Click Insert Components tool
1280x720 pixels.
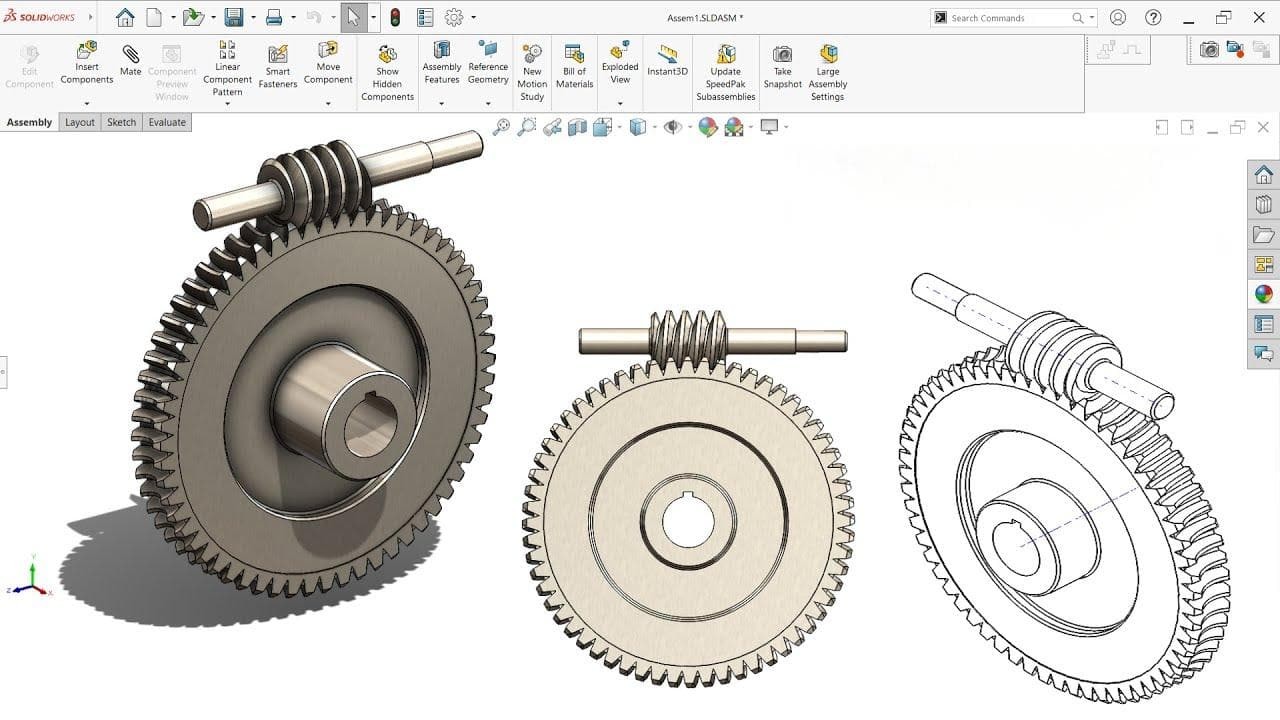click(x=87, y=62)
